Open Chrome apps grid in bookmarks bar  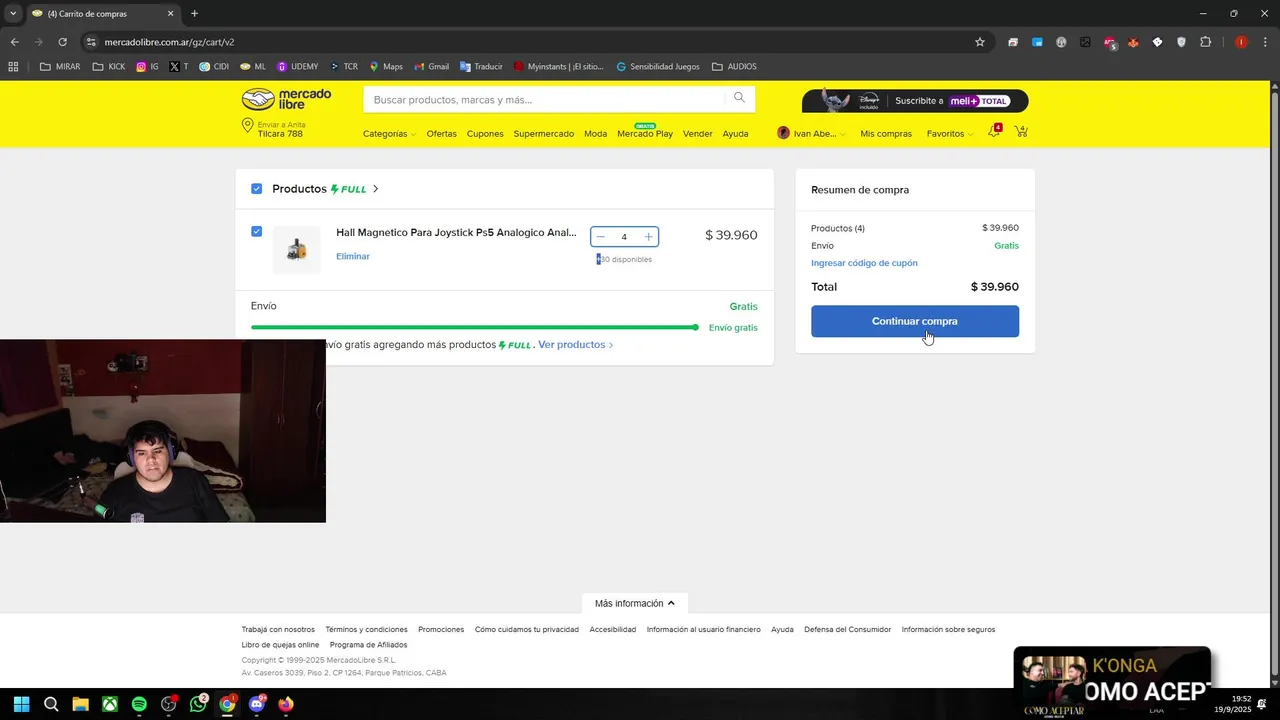tap(13, 67)
